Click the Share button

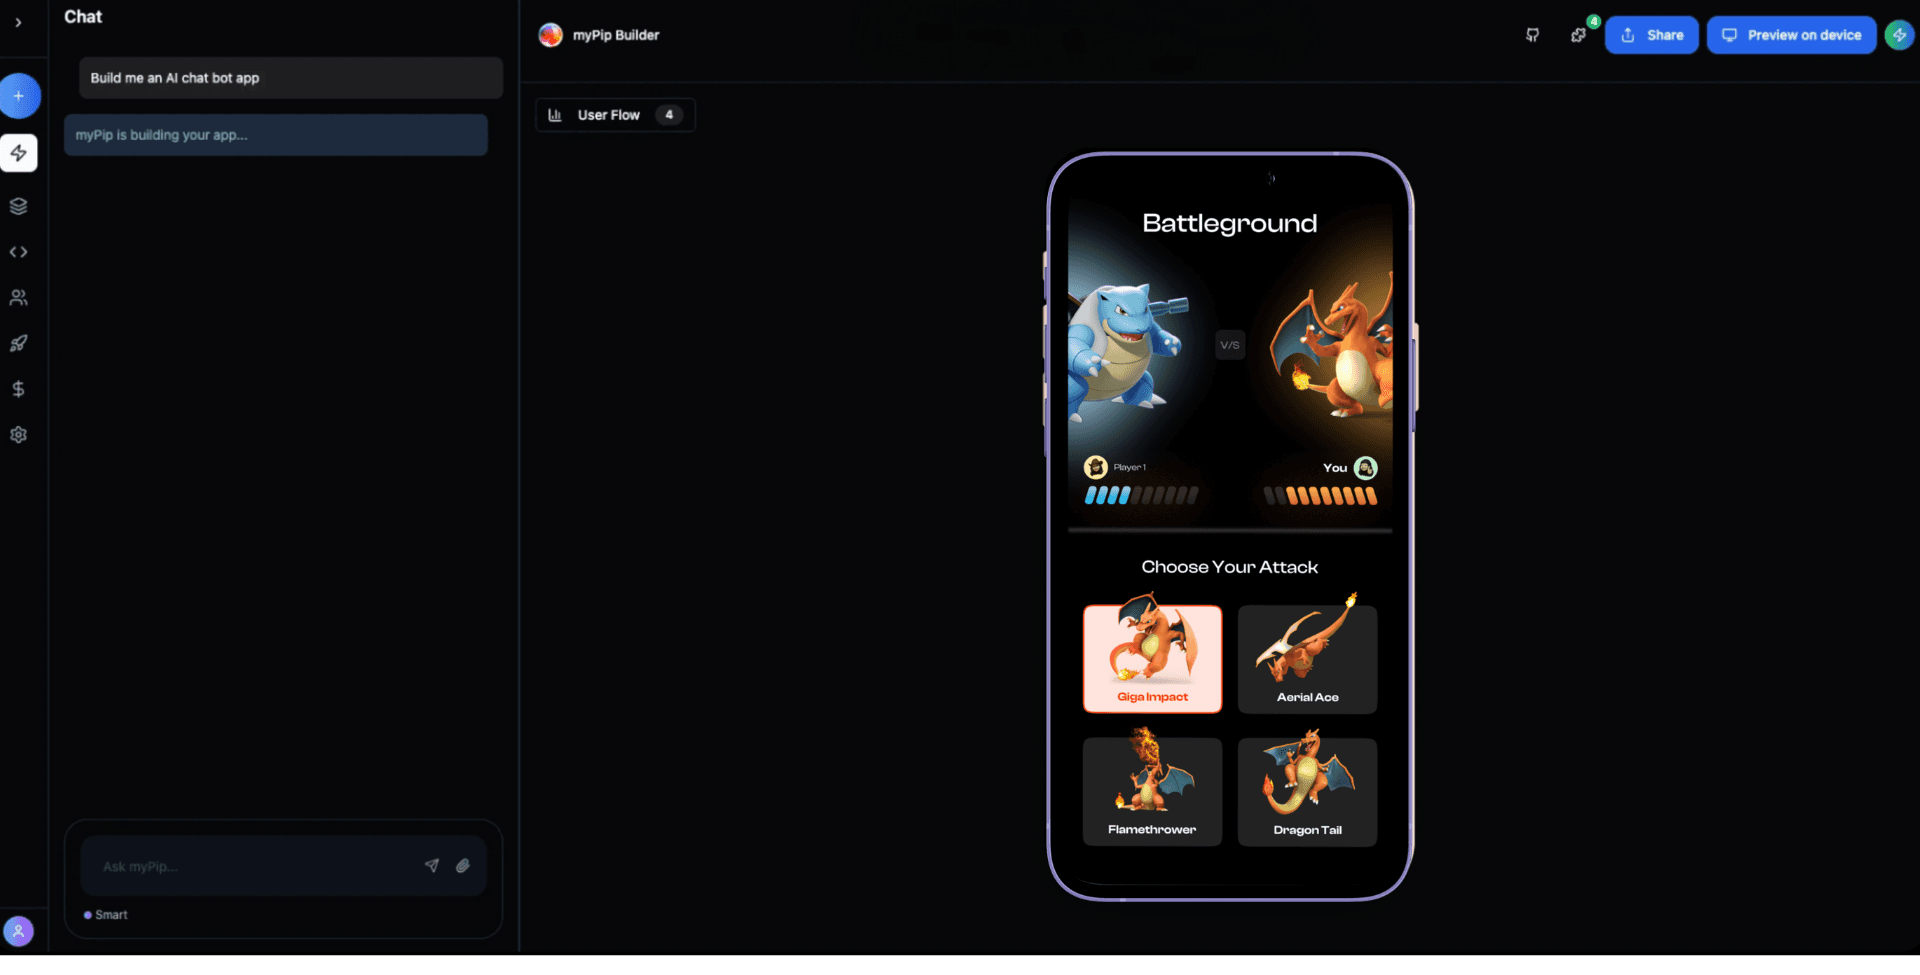click(x=1651, y=35)
